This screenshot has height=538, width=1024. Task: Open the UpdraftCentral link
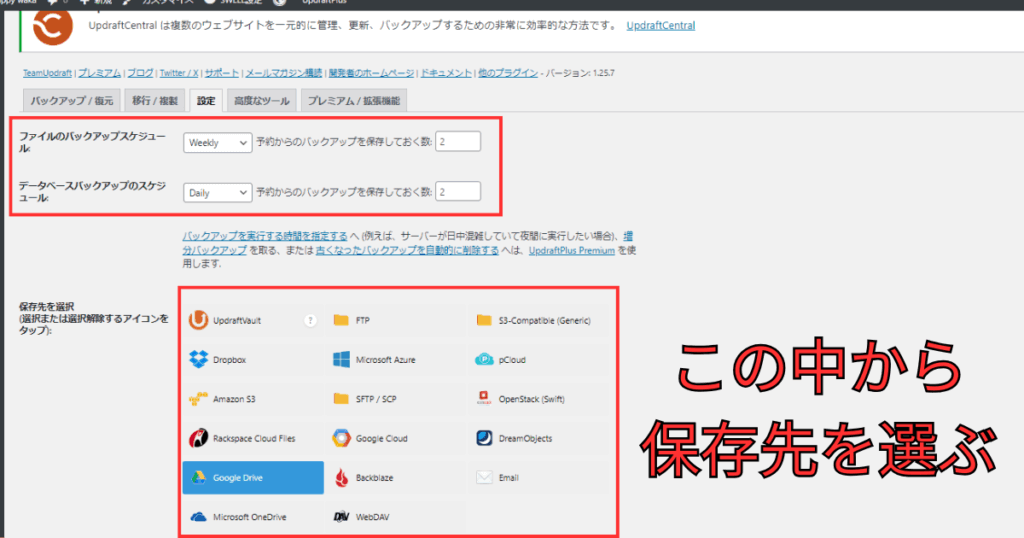660,25
